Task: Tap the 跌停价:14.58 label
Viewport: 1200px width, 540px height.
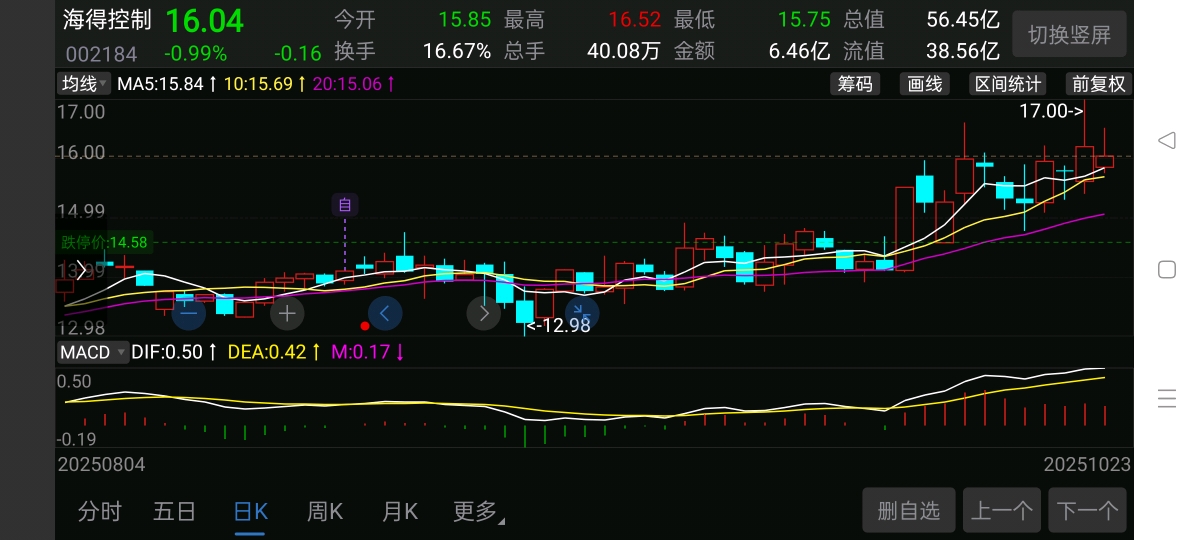Action: [x=104, y=242]
